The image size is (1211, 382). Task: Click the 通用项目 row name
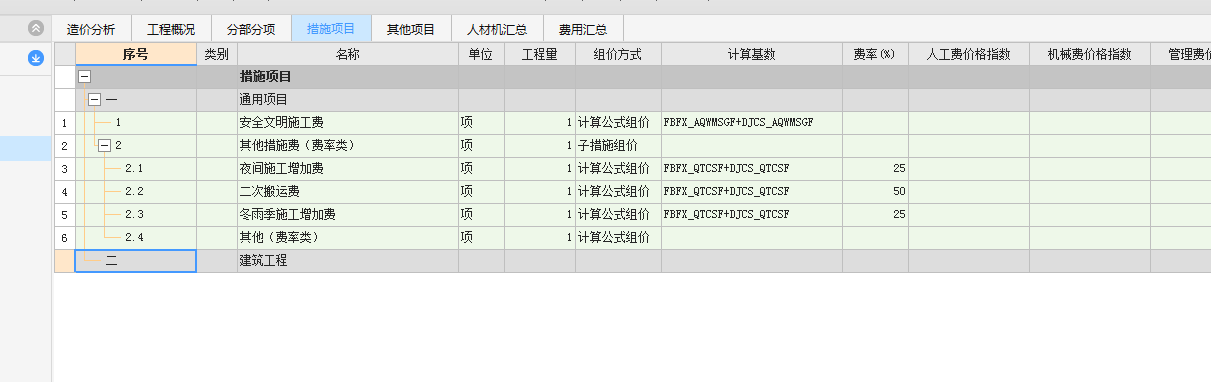(x=348, y=99)
